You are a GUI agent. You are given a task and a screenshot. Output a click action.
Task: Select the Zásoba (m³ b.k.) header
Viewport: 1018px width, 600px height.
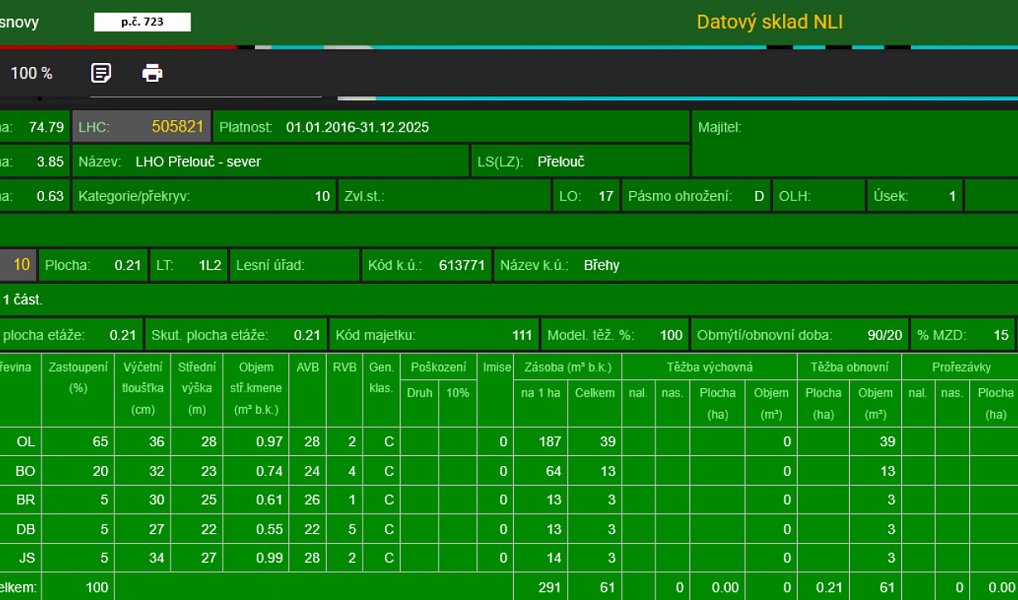click(x=567, y=367)
